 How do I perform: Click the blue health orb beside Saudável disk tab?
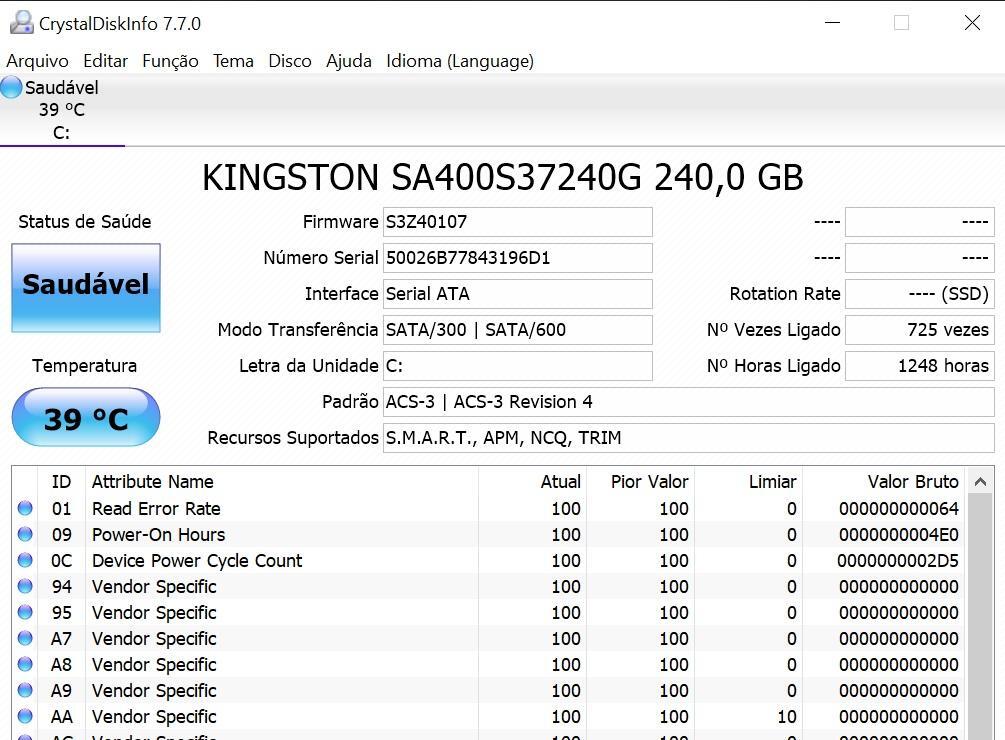coord(11,87)
